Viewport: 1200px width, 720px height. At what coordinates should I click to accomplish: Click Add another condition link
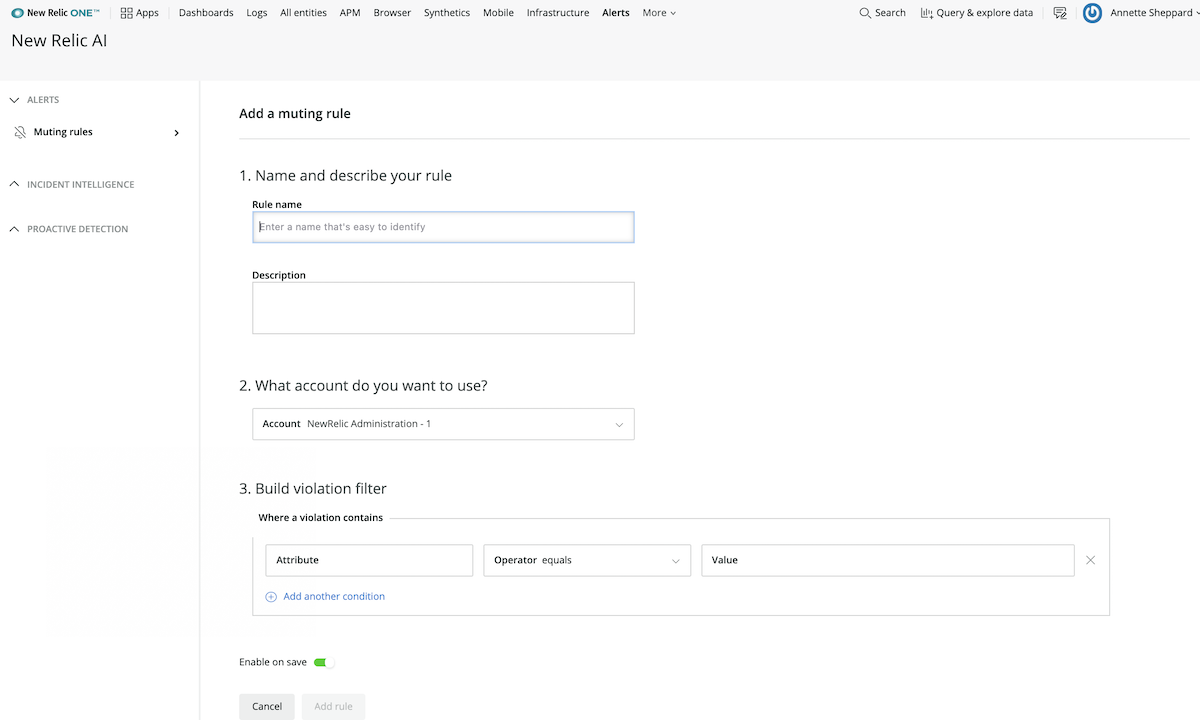pos(334,597)
